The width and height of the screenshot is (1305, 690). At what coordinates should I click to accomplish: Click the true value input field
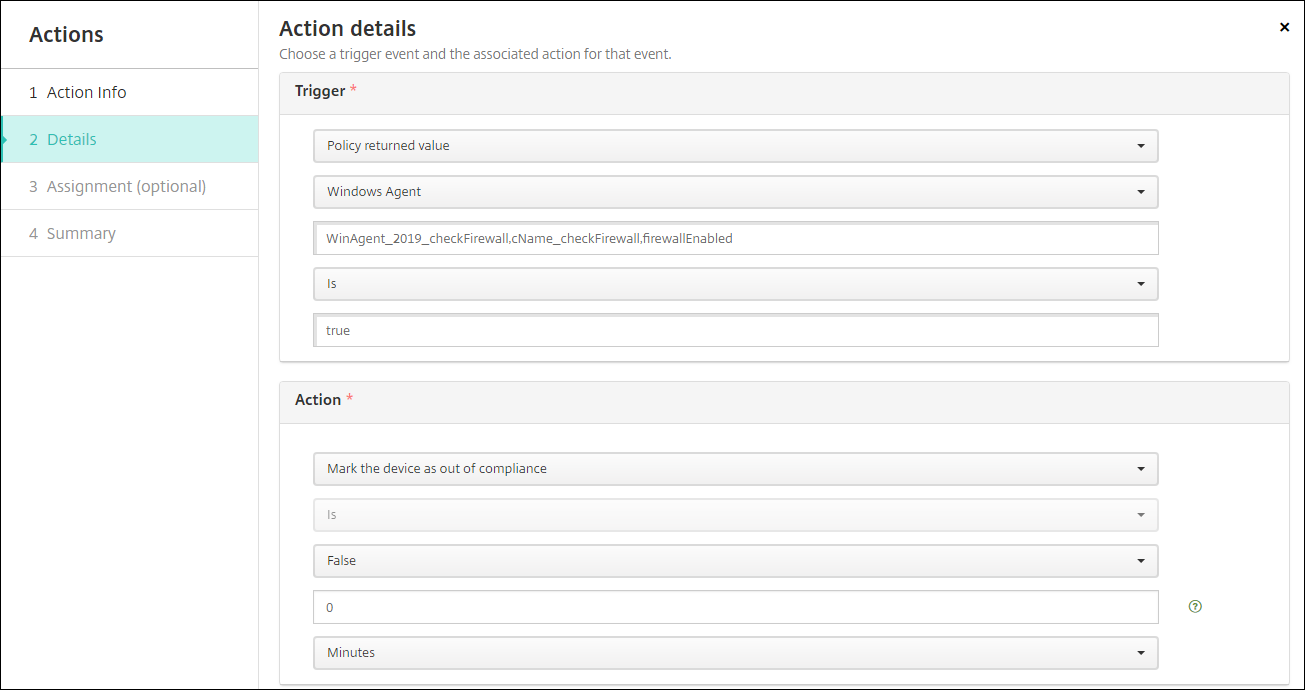(x=735, y=331)
